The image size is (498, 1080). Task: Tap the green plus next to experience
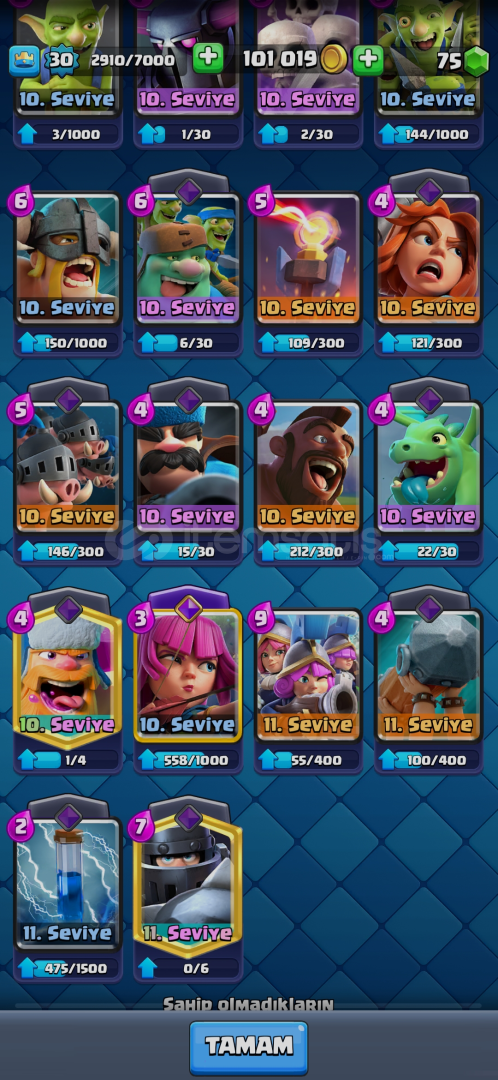click(x=208, y=60)
